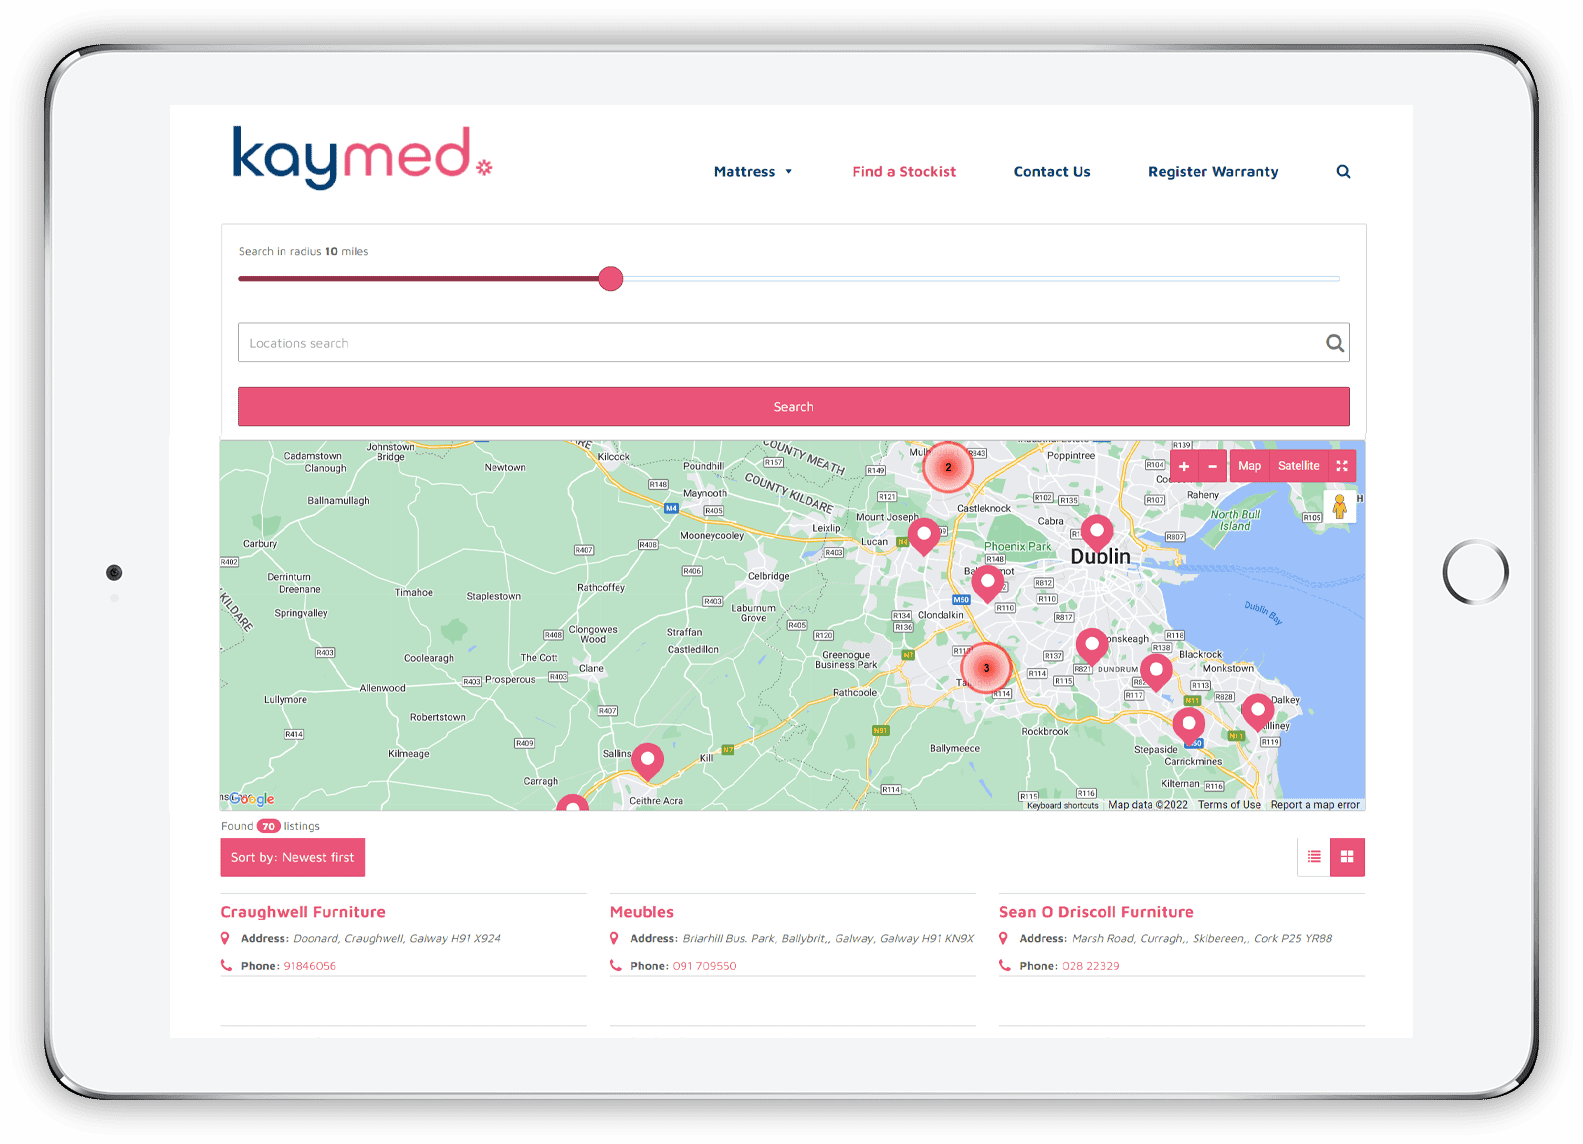Open Meubles listing
The image size is (1583, 1144).
tap(642, 912)
